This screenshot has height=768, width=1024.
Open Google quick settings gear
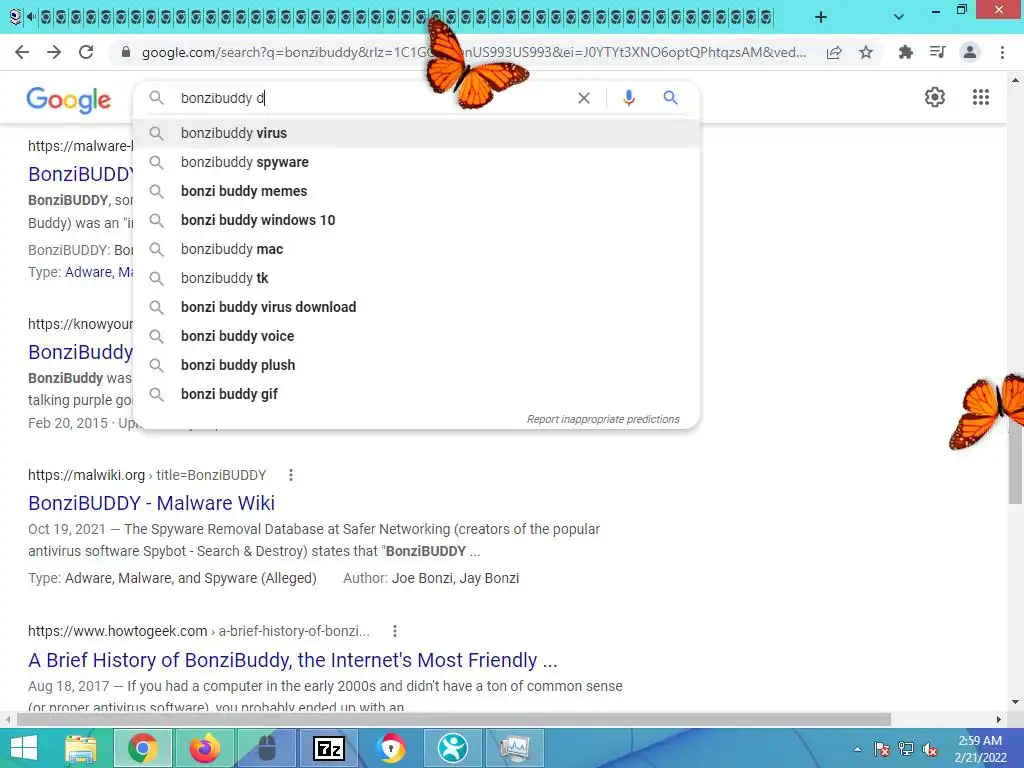pos(935,97)
